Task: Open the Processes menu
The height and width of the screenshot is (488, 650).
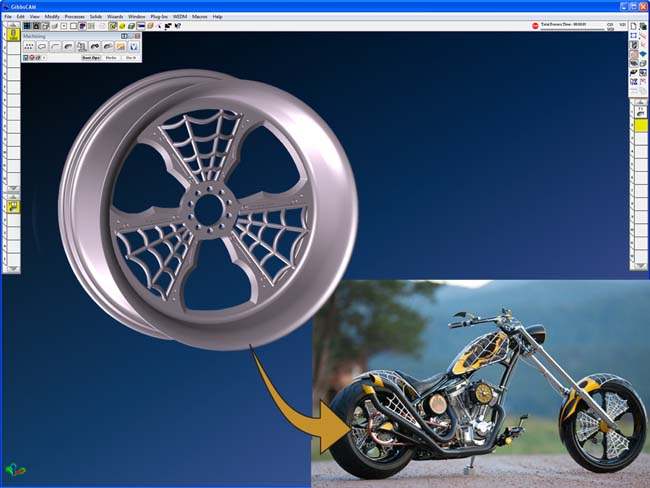Action: [x=75, y=17]
